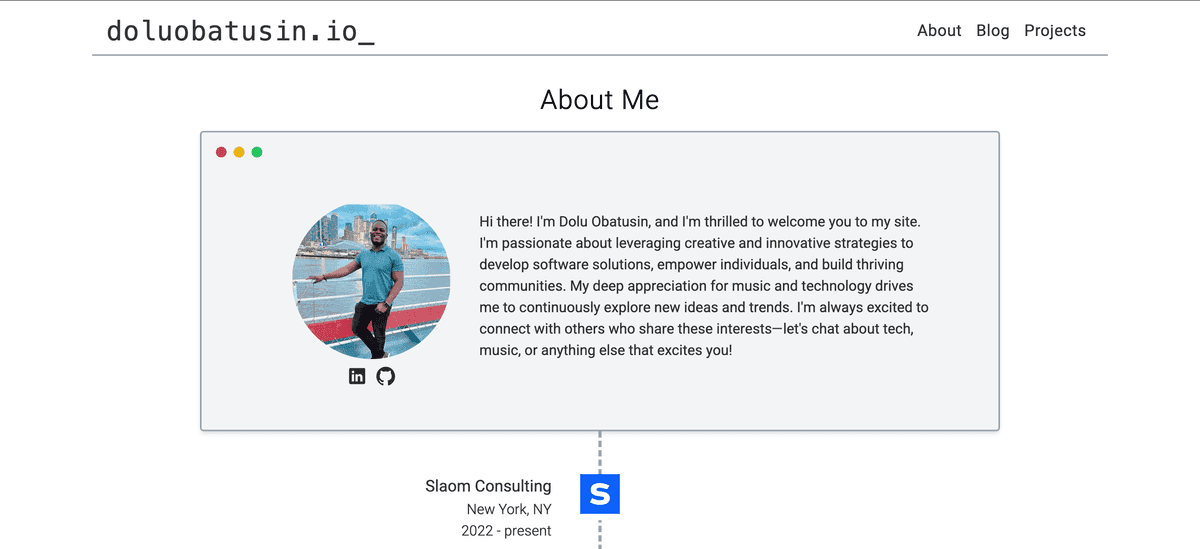Click the yellow dot in card header
Screen dimensions: 1200x549
coord(239,152)
